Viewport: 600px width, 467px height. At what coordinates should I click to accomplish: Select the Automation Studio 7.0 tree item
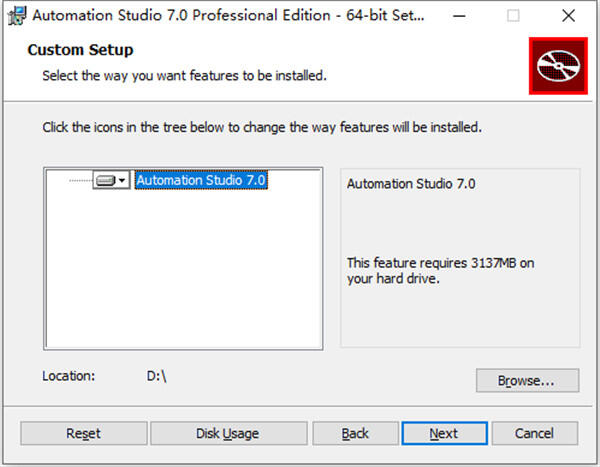201,181
